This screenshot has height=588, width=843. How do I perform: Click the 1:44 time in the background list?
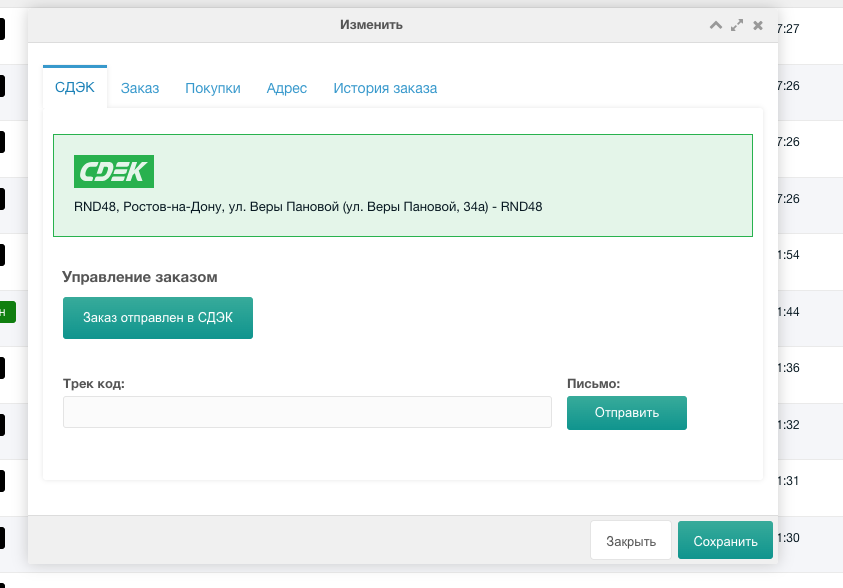(x=788, y=312)
